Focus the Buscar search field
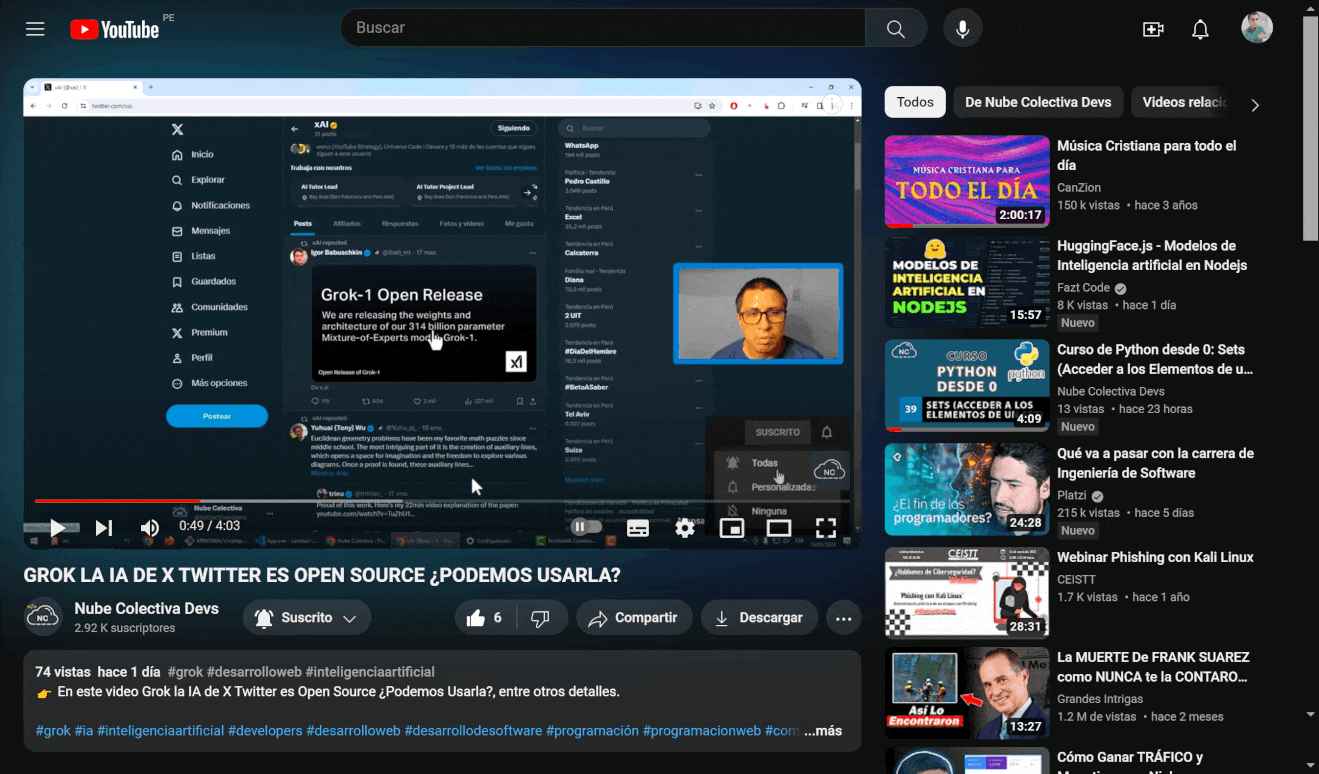 (602, 28)
